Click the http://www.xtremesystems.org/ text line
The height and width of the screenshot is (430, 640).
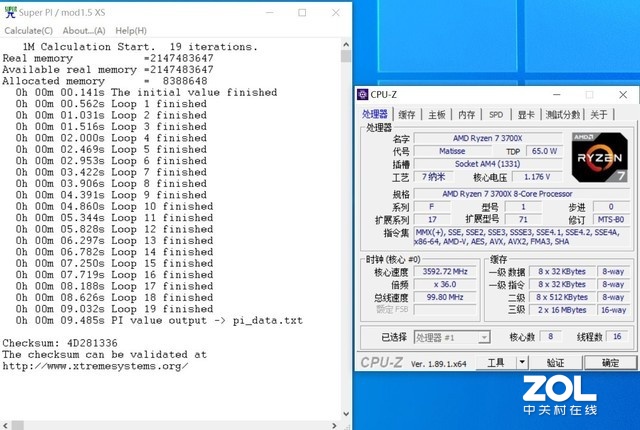pyautogui.click(x=96, y=366)
